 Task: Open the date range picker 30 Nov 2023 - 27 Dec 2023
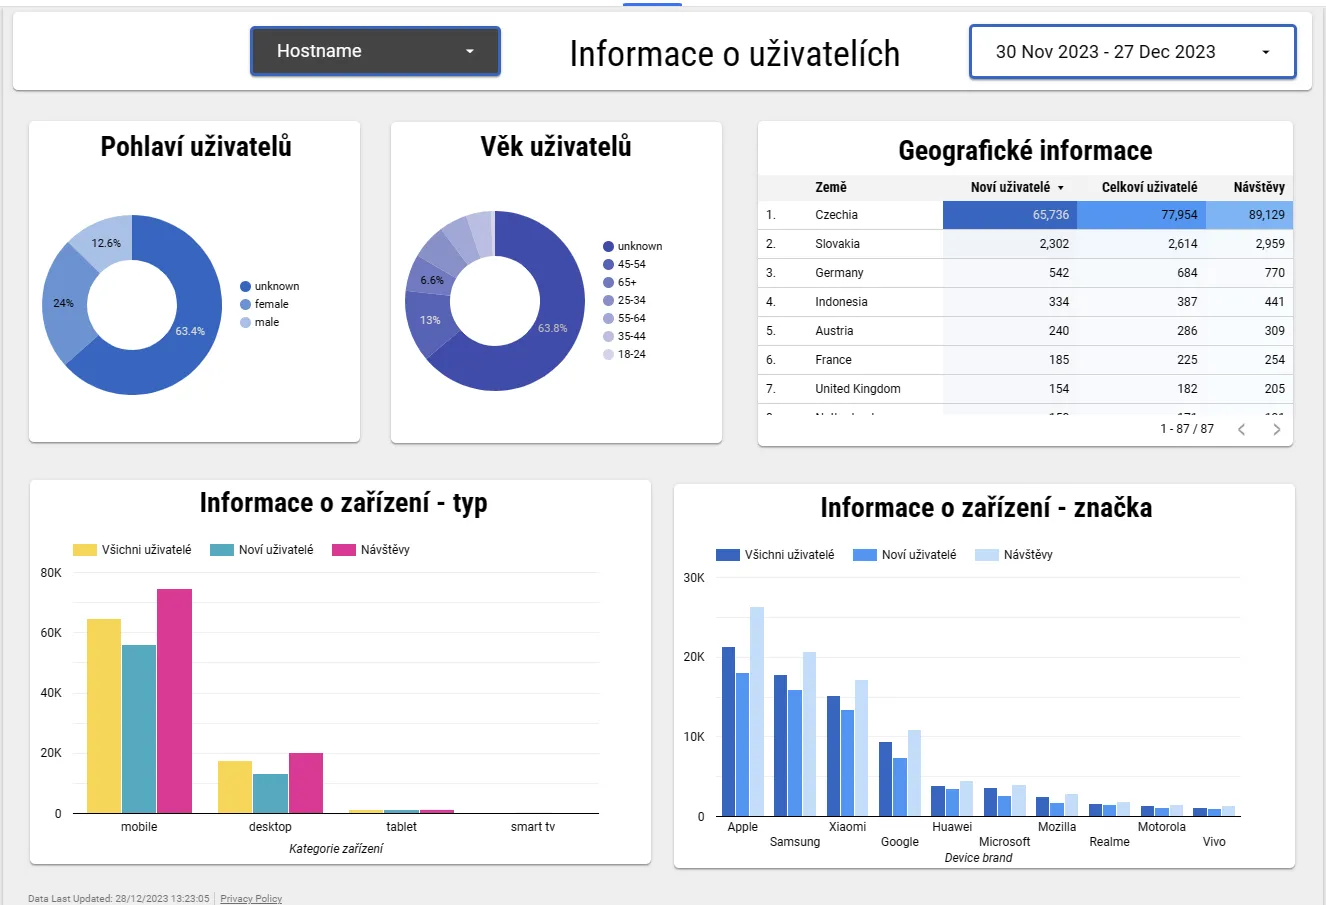click(1132, 52)
